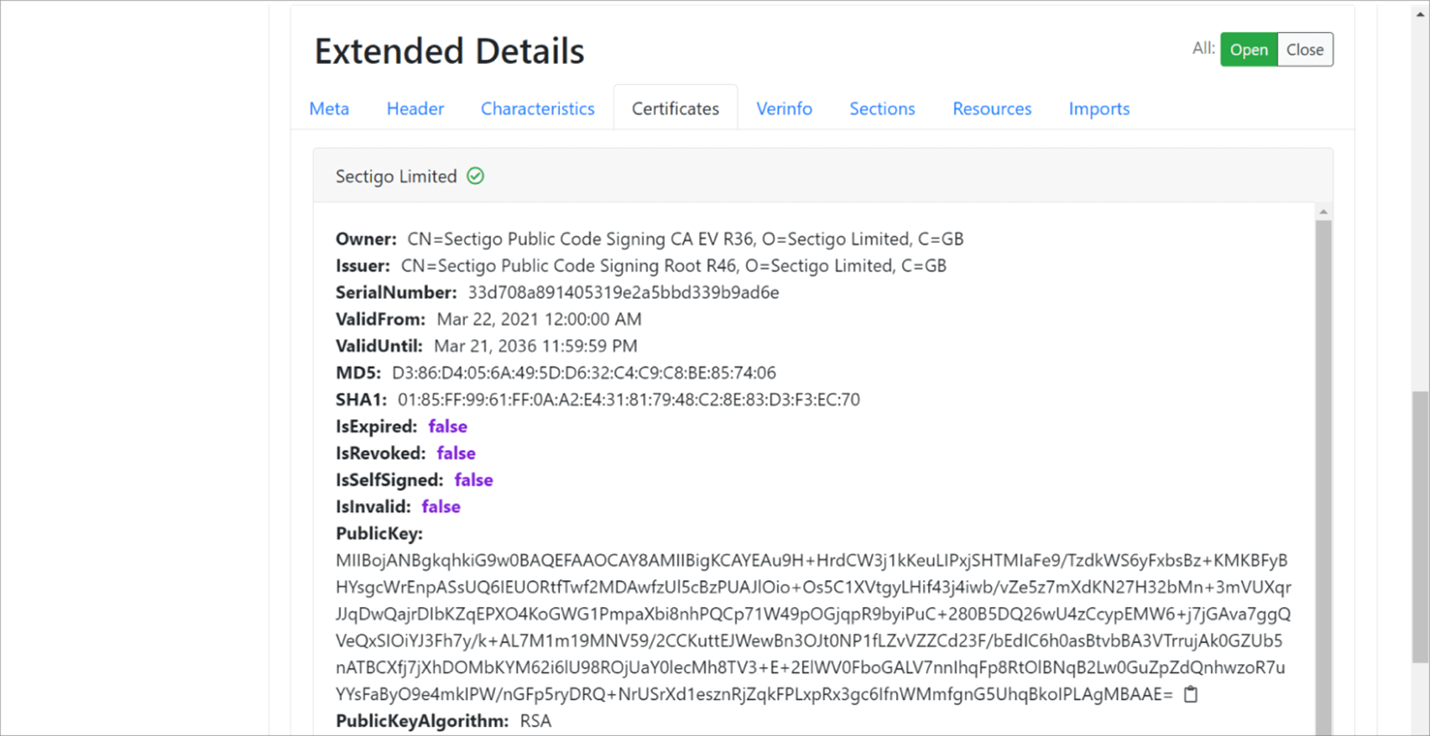
Task: Click the MD5 fingerprint value
Action: coord(583,373)
